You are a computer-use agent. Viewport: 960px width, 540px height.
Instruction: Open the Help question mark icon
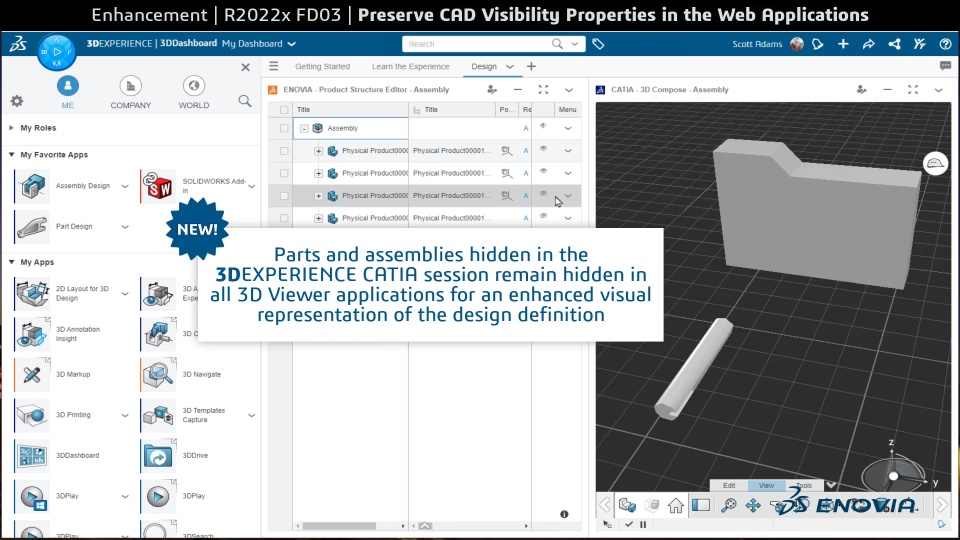945,43
